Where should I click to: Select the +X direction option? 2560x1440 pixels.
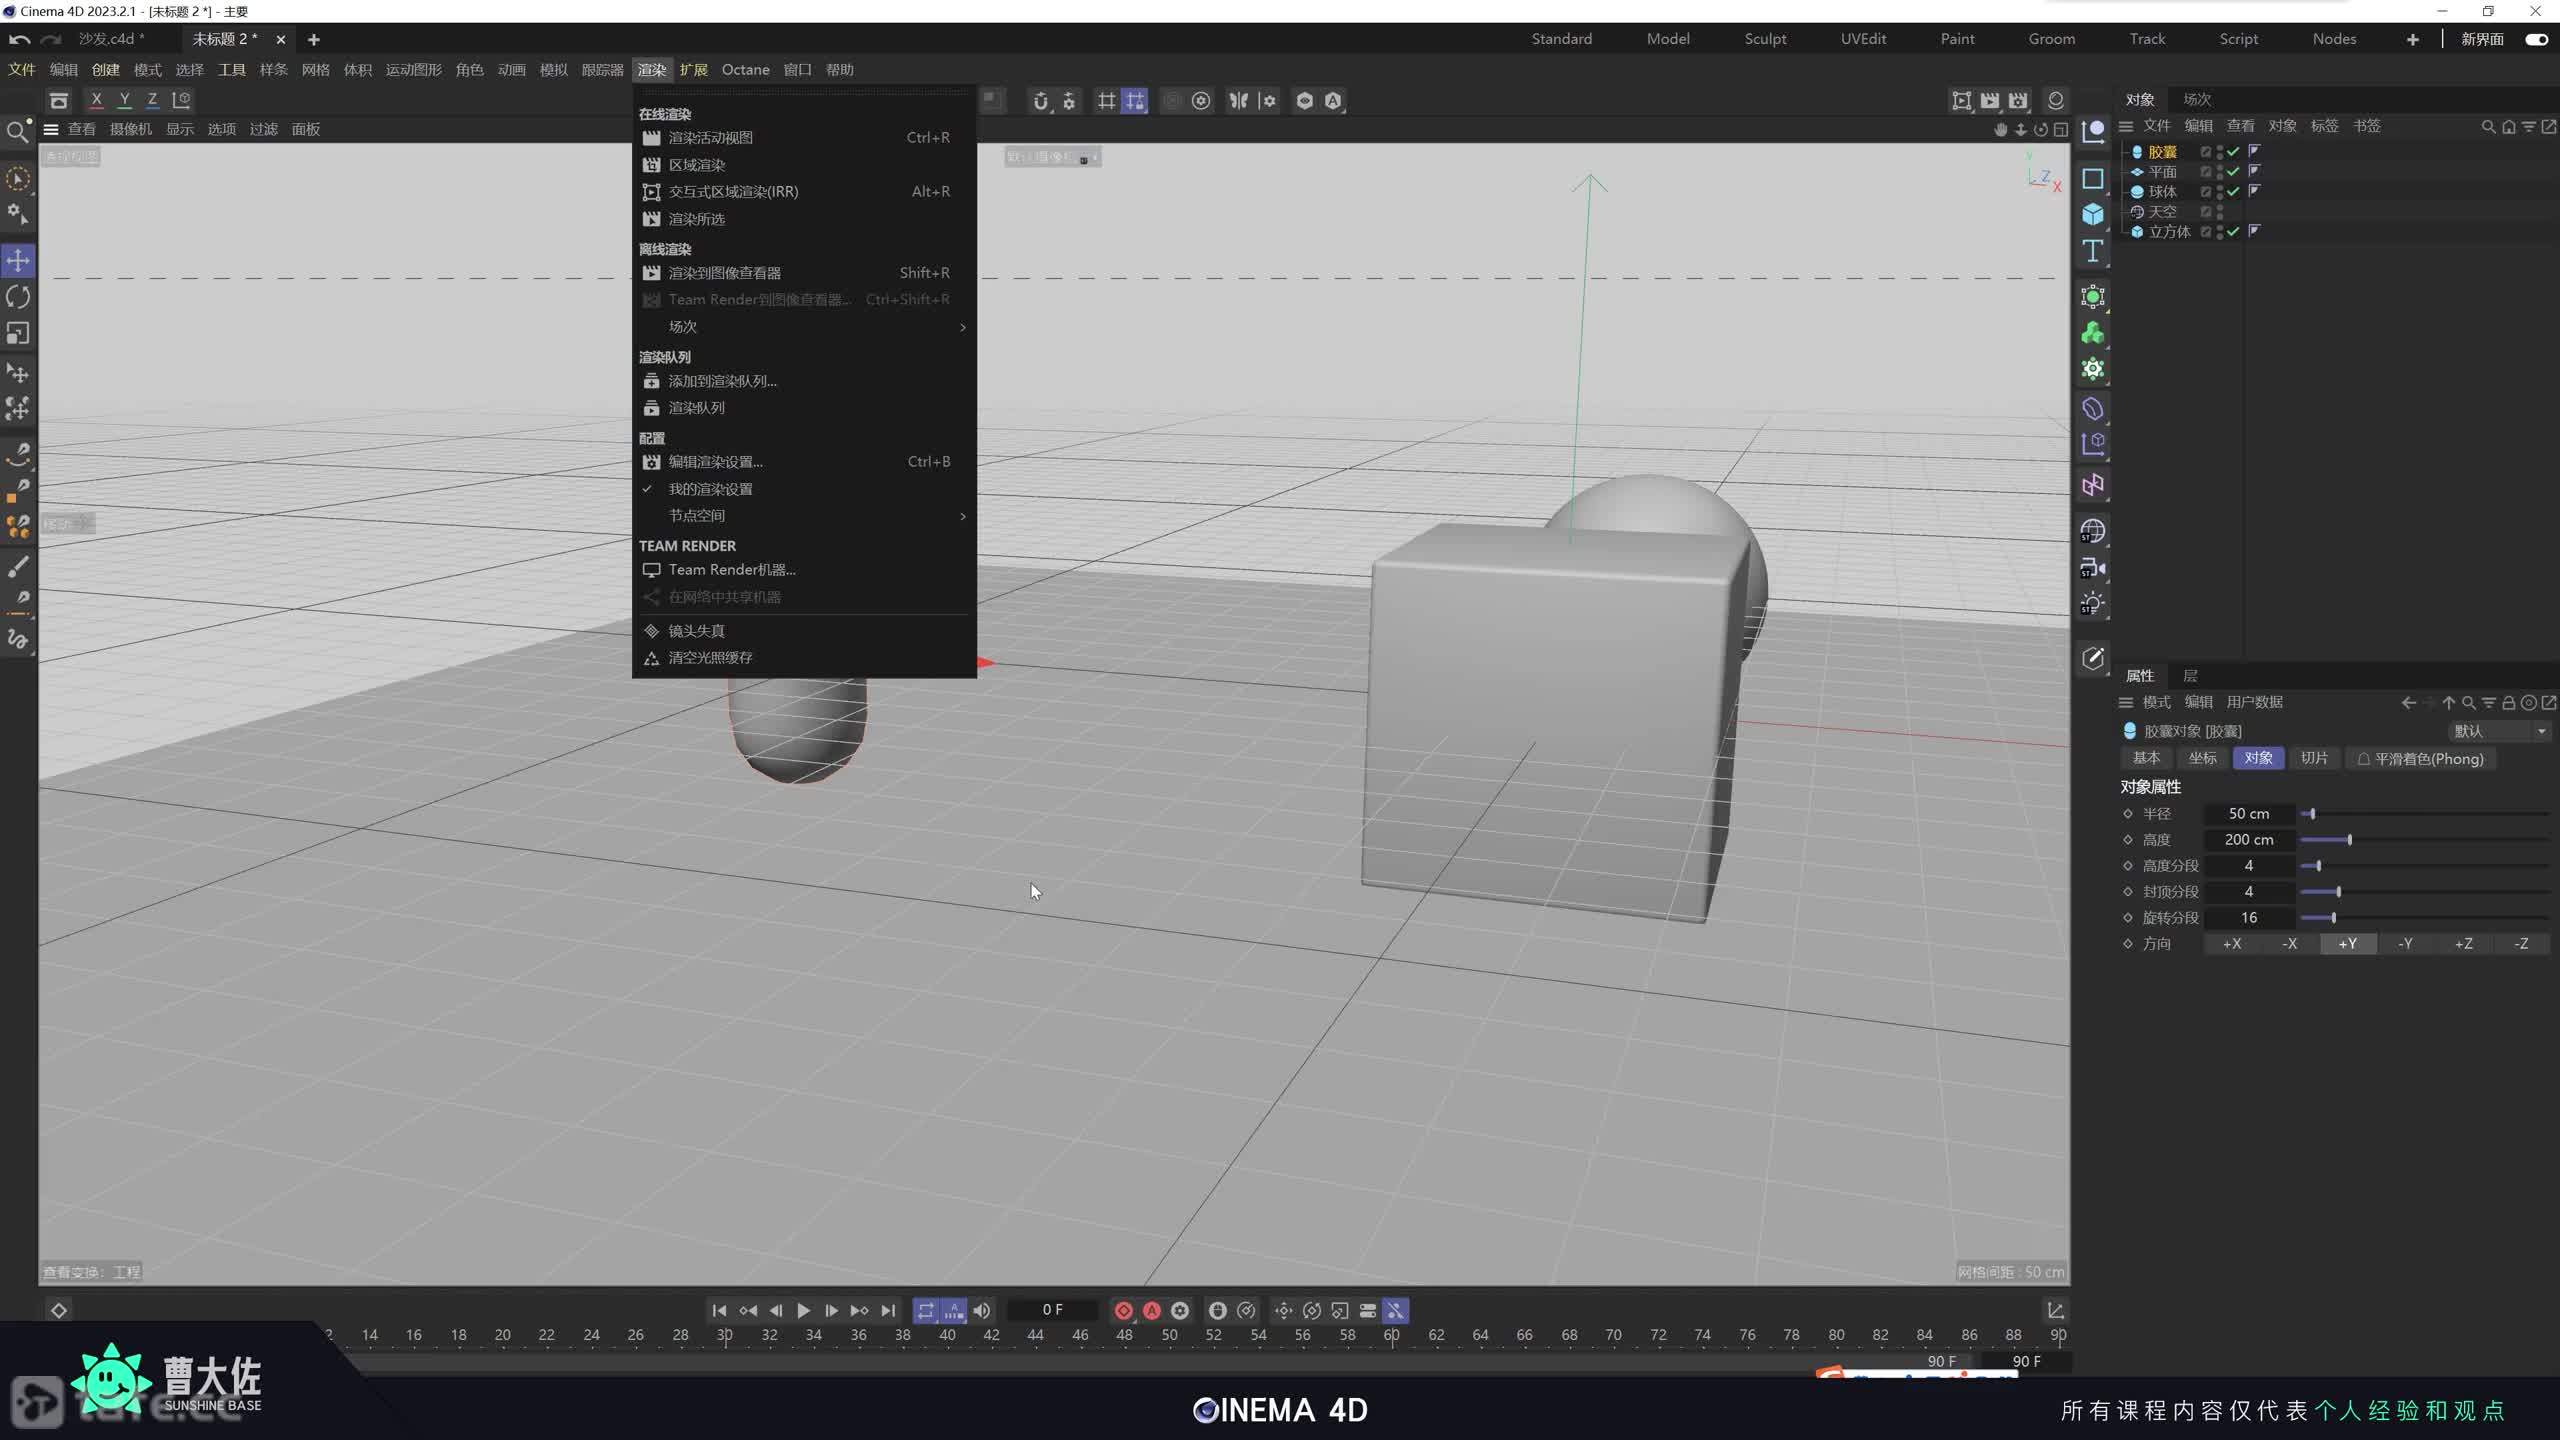2232,944
